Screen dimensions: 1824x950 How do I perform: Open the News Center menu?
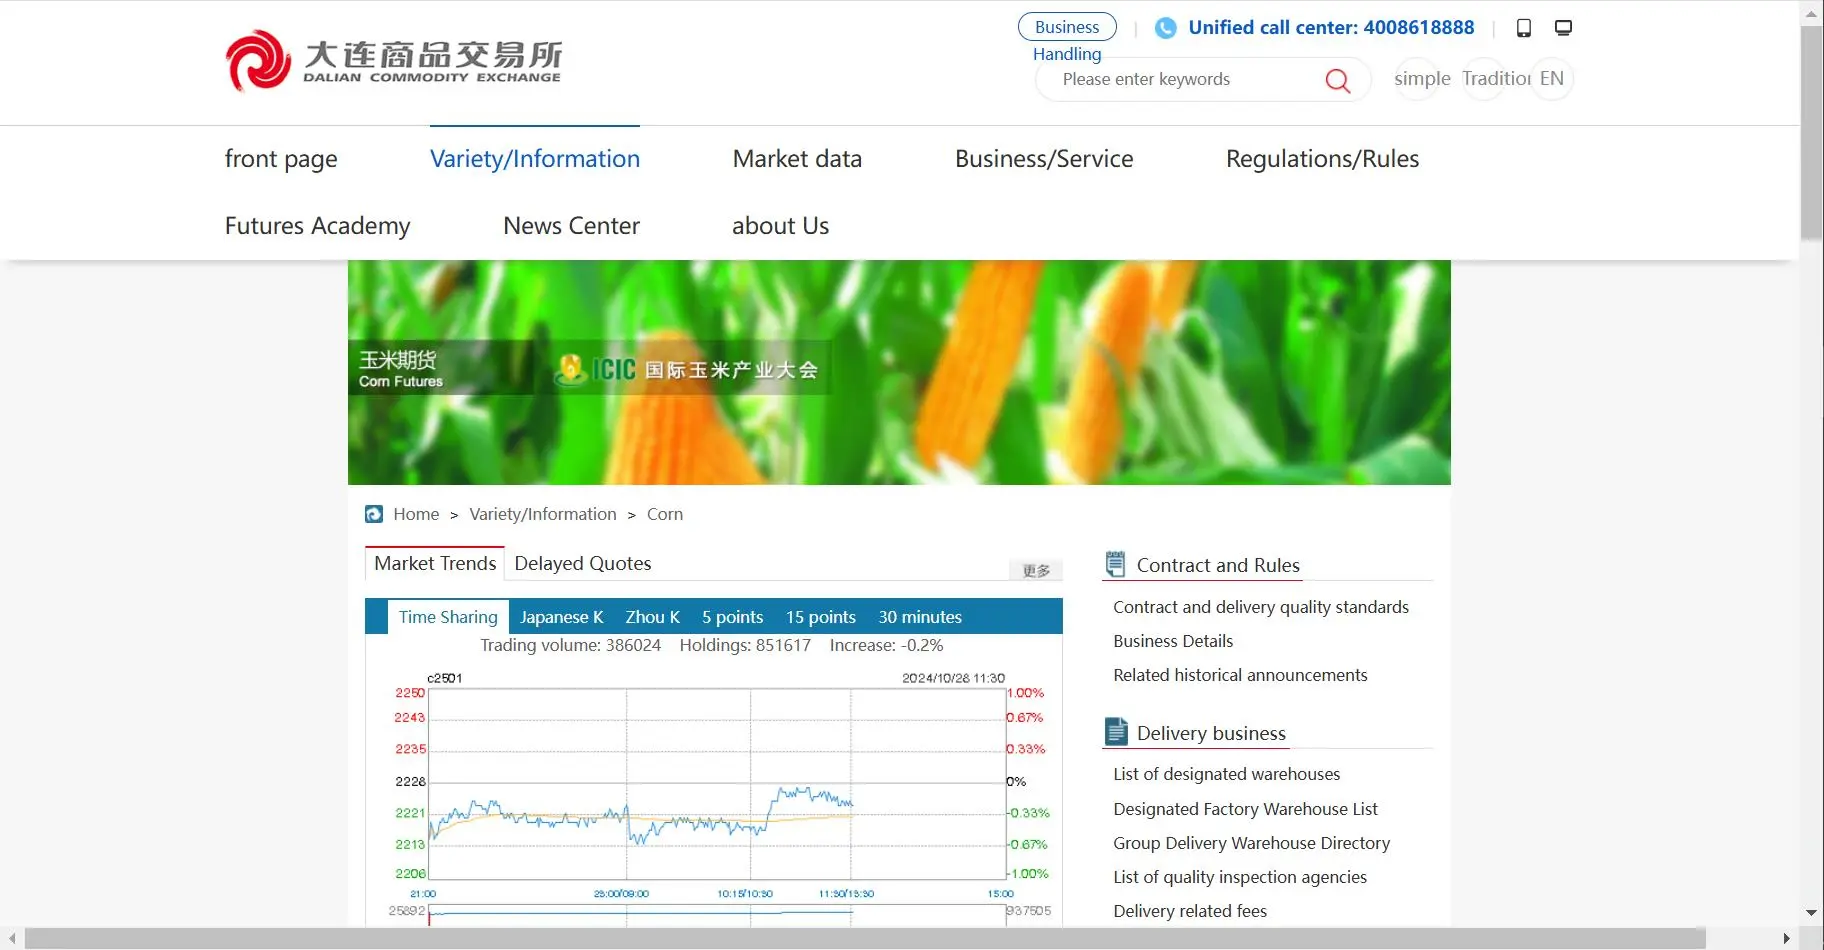coord(571,226)
